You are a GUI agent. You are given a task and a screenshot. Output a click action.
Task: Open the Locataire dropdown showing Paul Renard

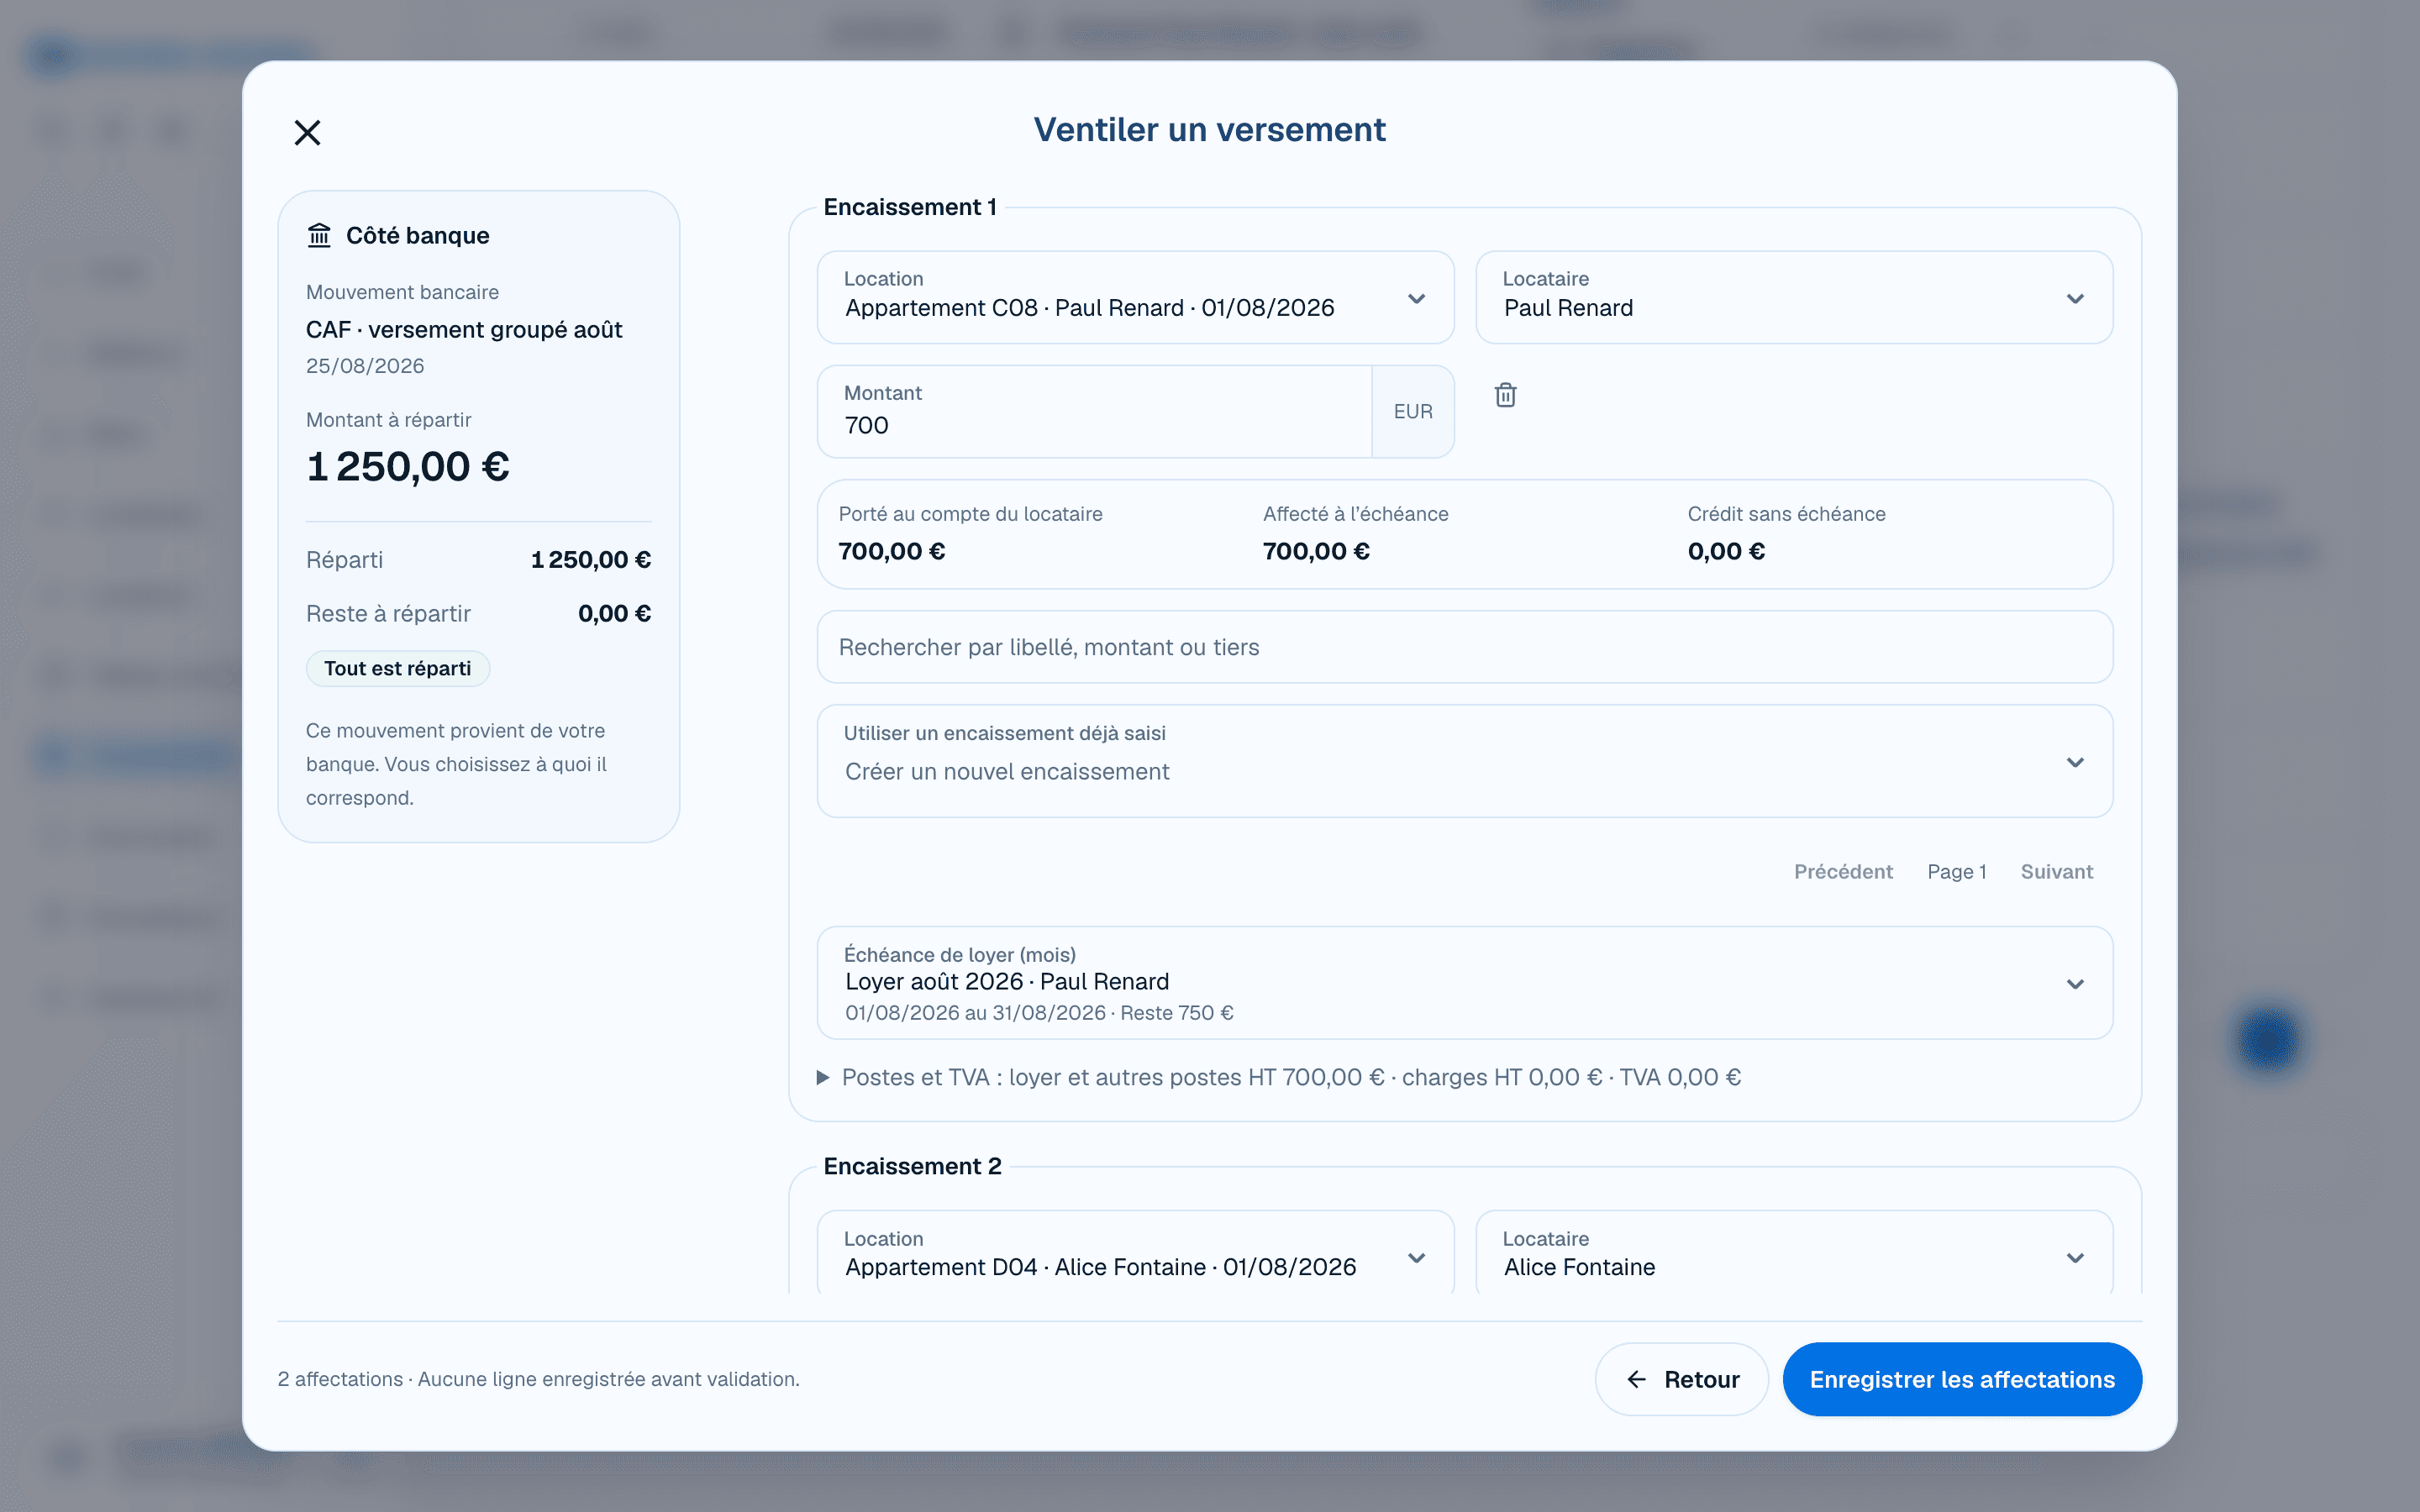[1794, 297]
